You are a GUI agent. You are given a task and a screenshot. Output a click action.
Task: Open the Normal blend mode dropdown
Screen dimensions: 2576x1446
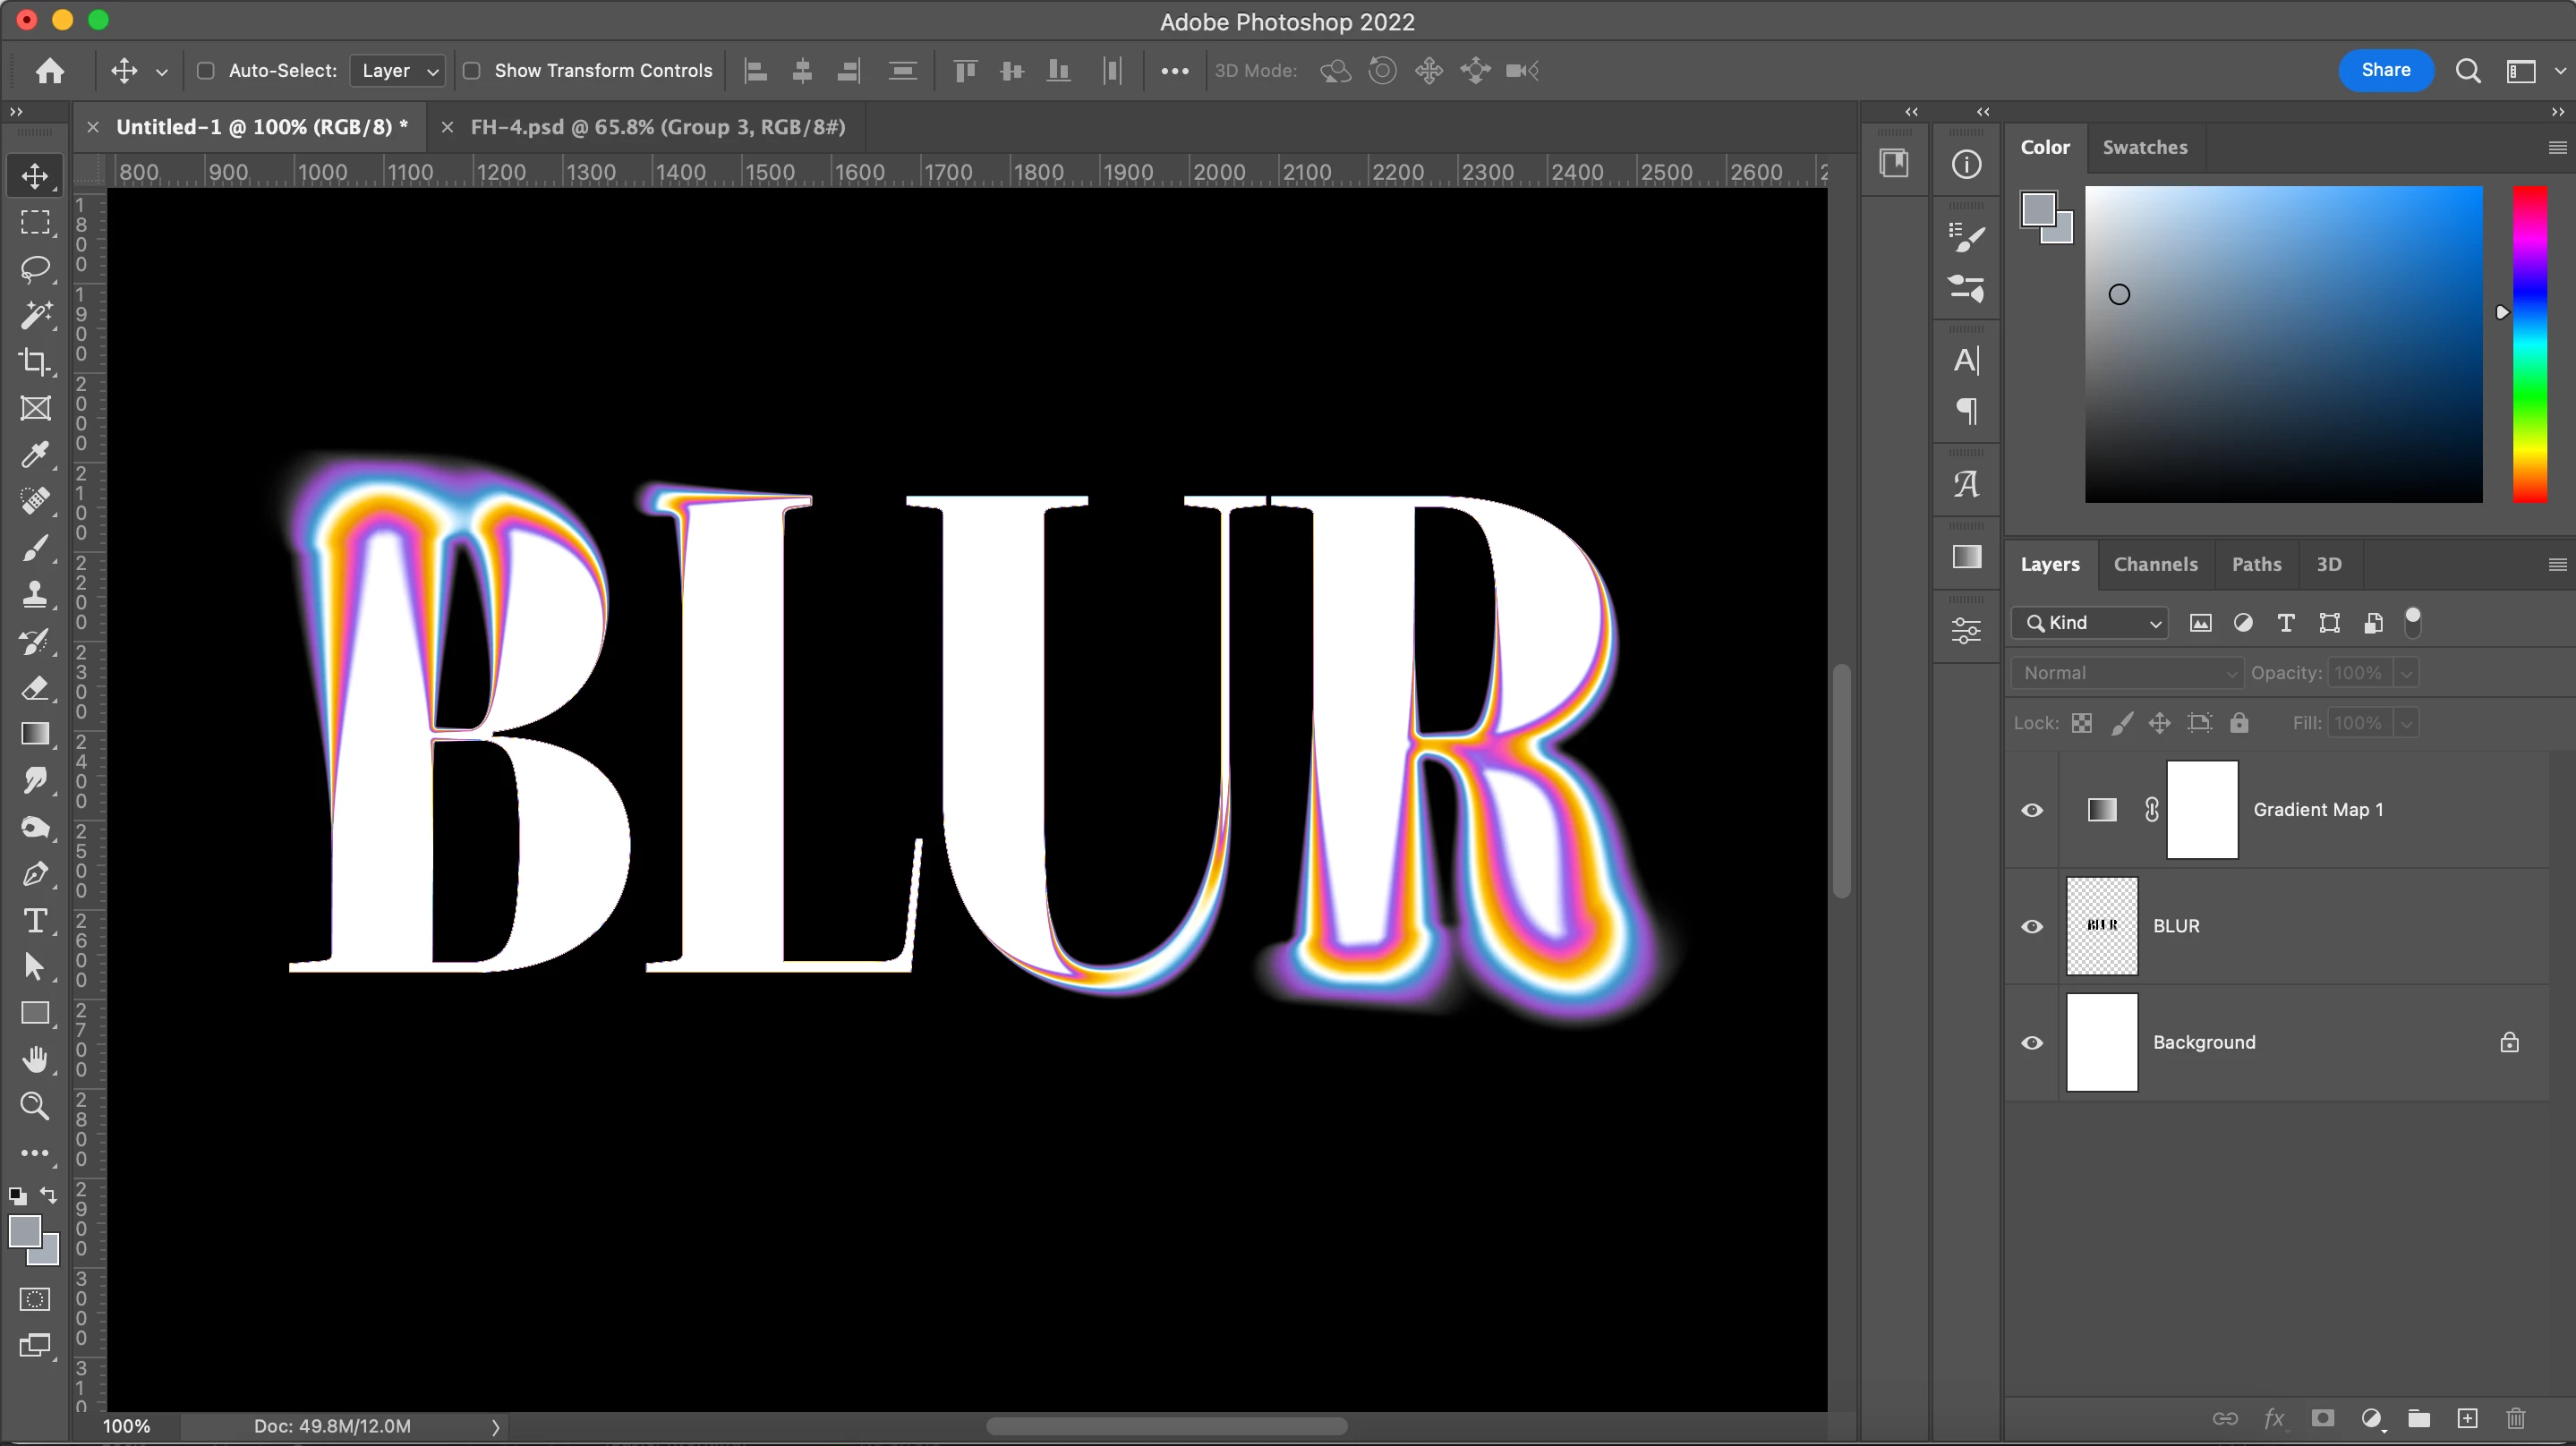pyautogui.click(x=2128, y=673)
